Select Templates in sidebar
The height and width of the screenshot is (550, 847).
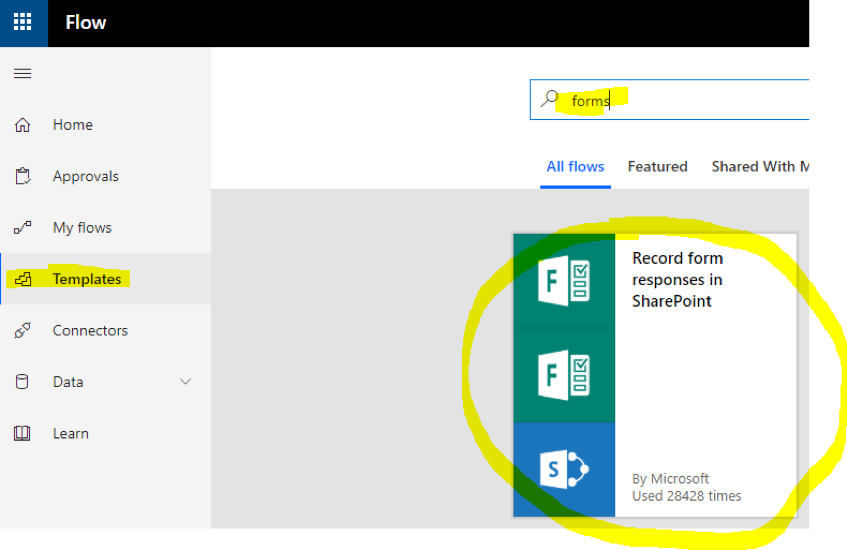tap(86, 279)
